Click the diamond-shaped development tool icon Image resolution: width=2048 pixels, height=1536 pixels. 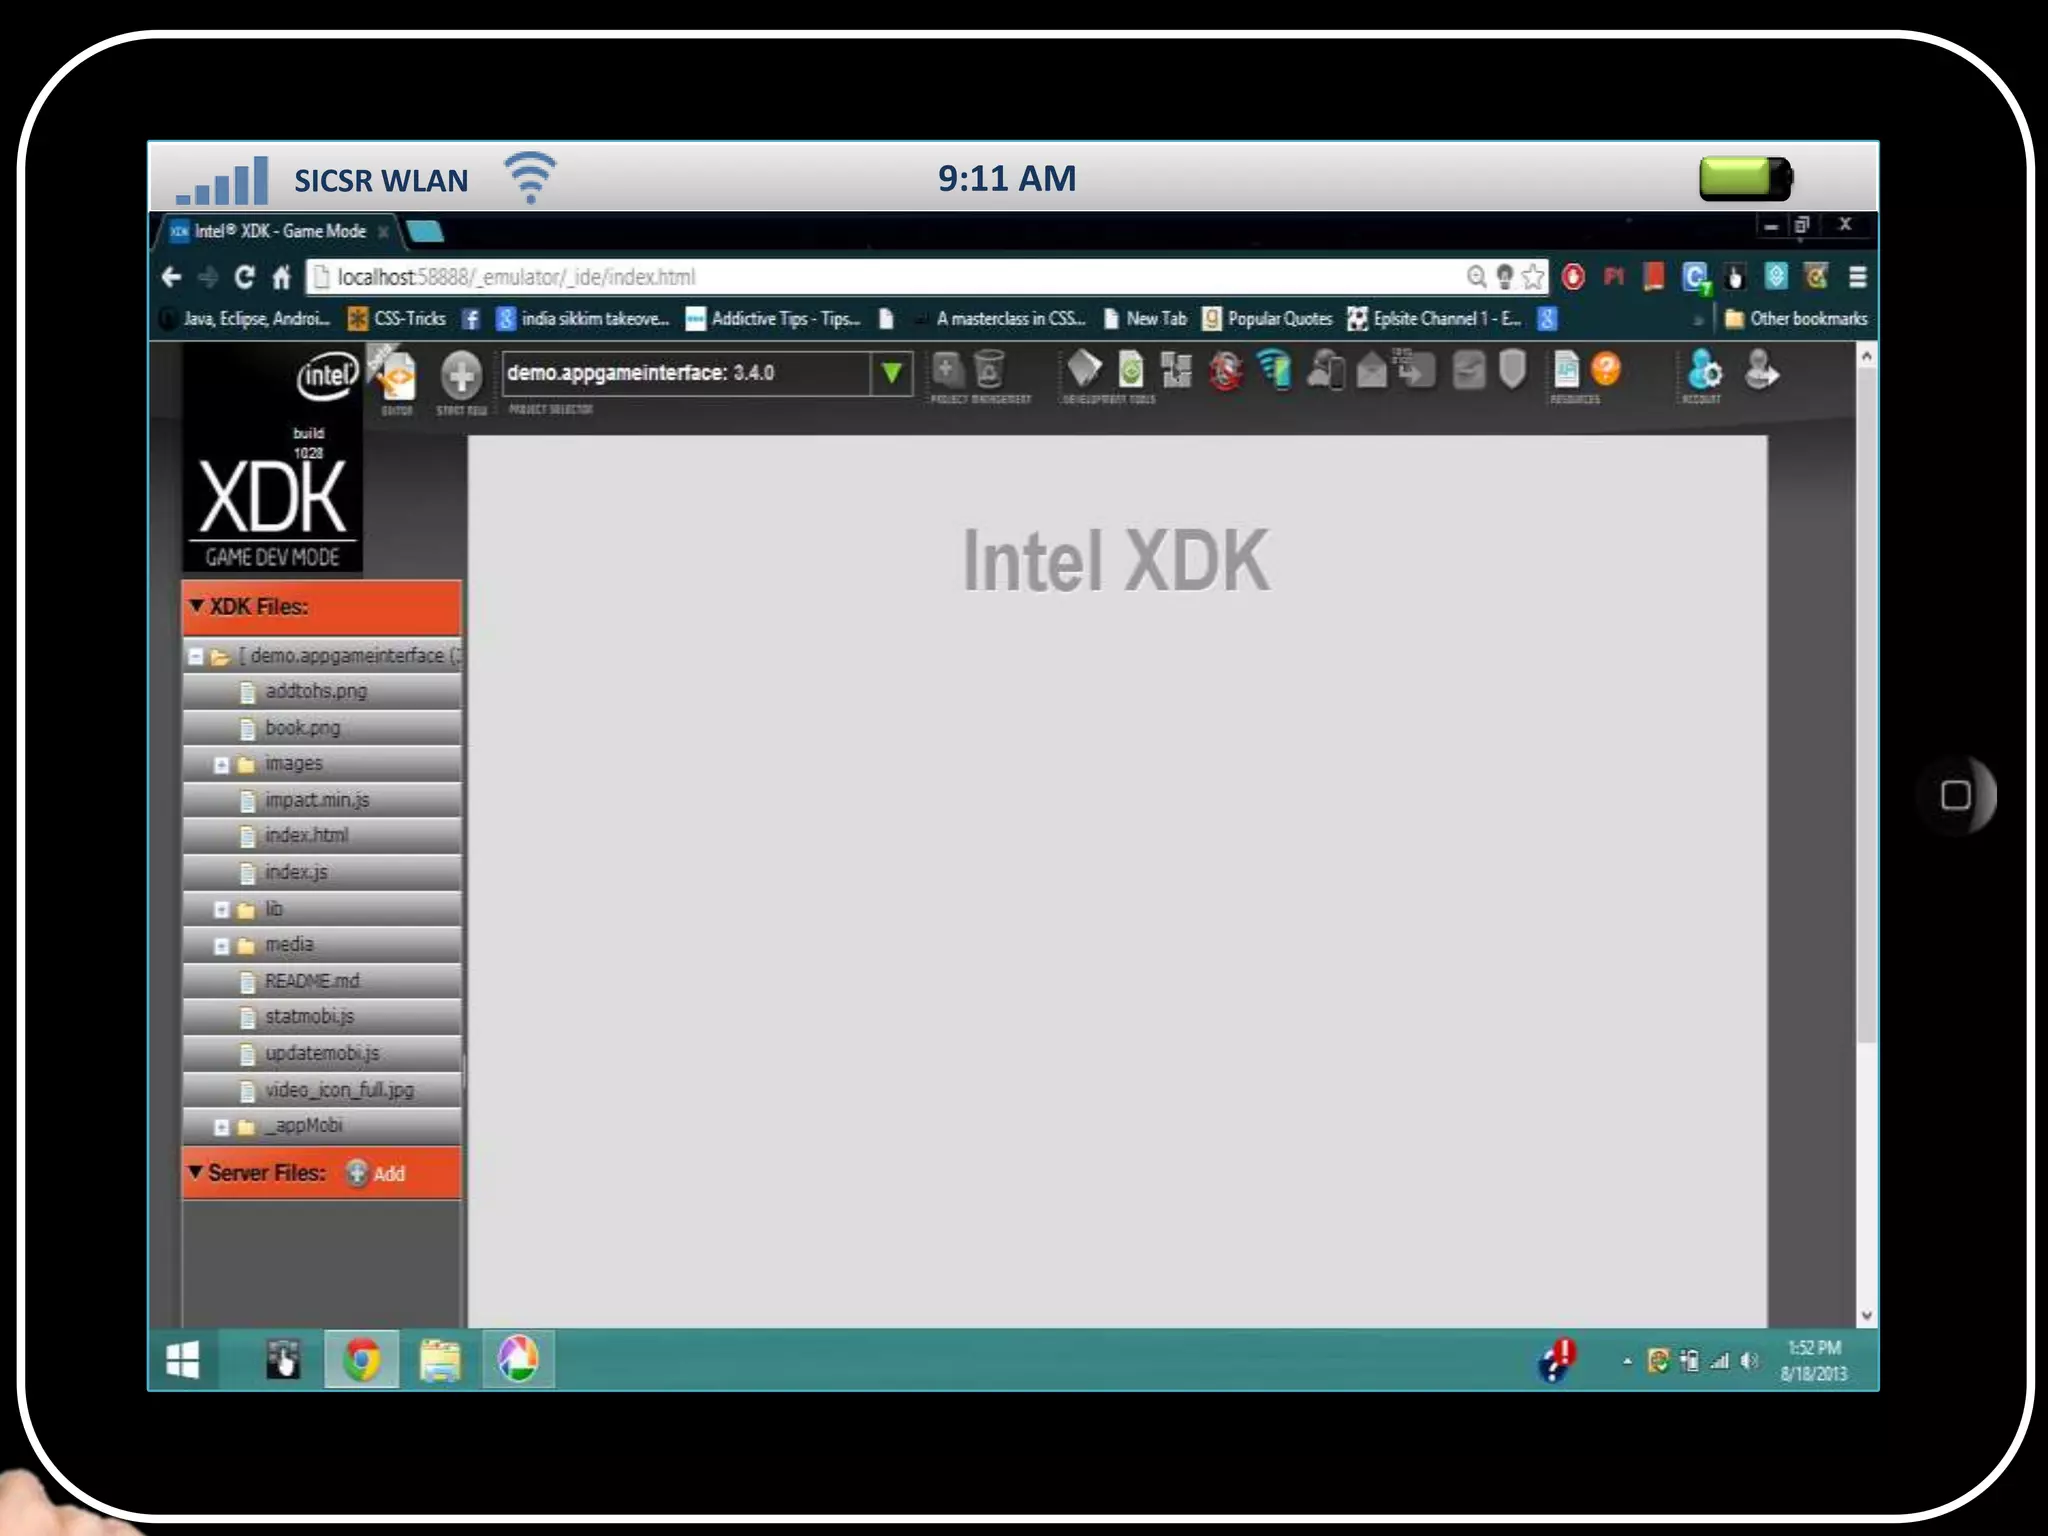(x=1084, y=369)
